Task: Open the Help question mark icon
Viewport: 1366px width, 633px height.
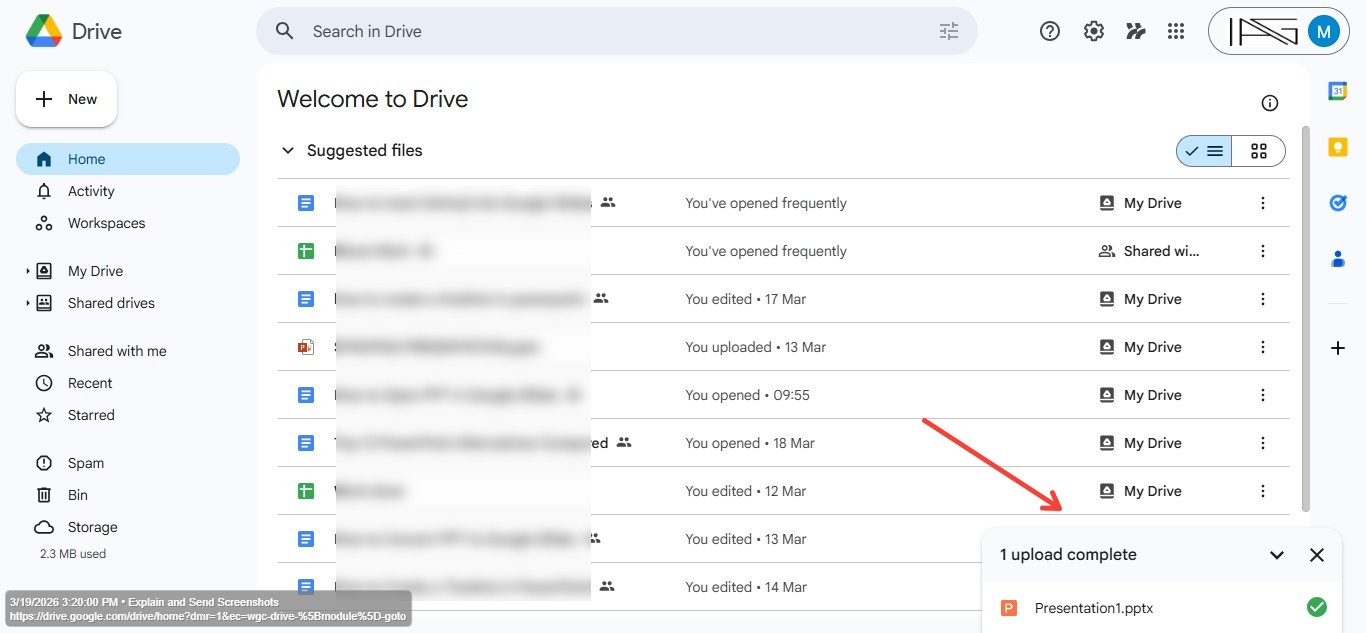Action: (1050, 31)
